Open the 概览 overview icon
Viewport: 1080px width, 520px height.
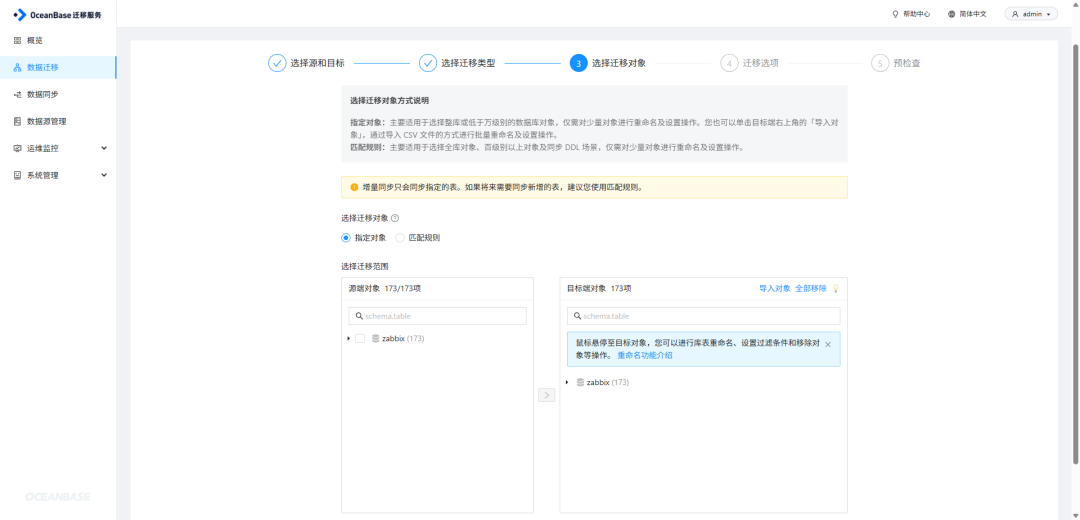coord(18,41)
